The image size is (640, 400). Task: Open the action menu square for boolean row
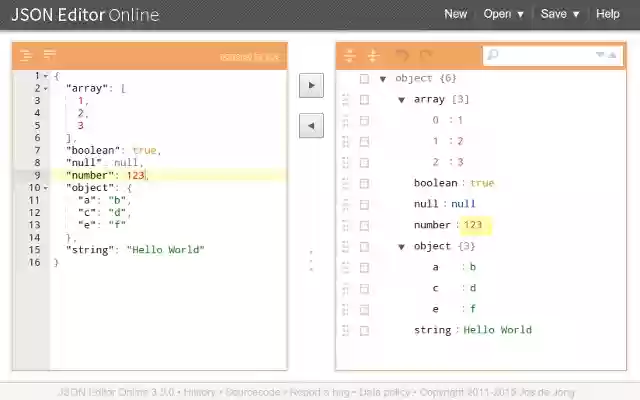364,183
